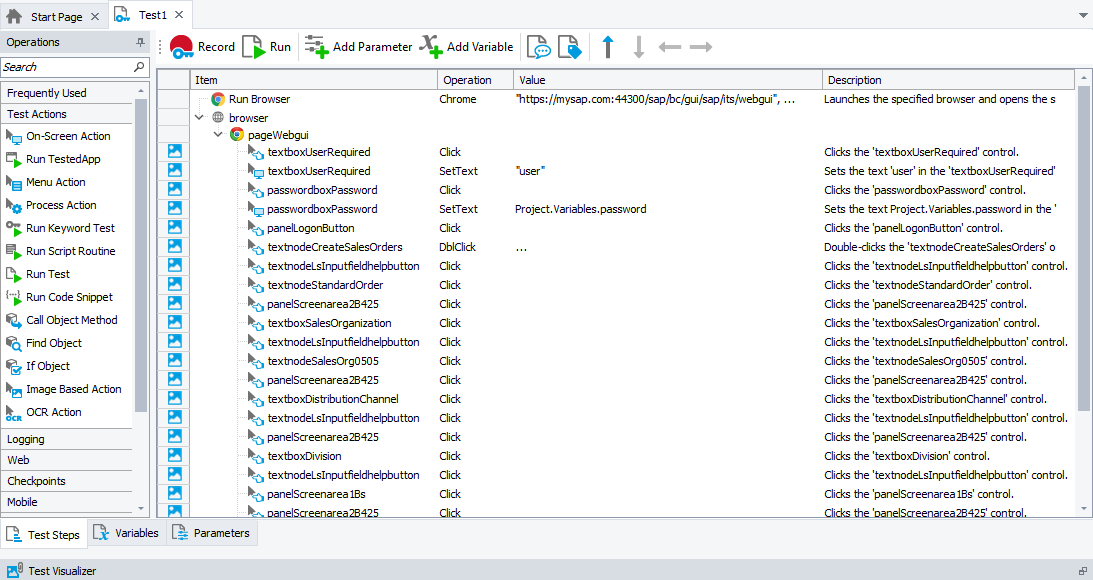Screen dimensions: 1093x580
Task: Switch to the Variables tab
Action: [x=126, y=533]
